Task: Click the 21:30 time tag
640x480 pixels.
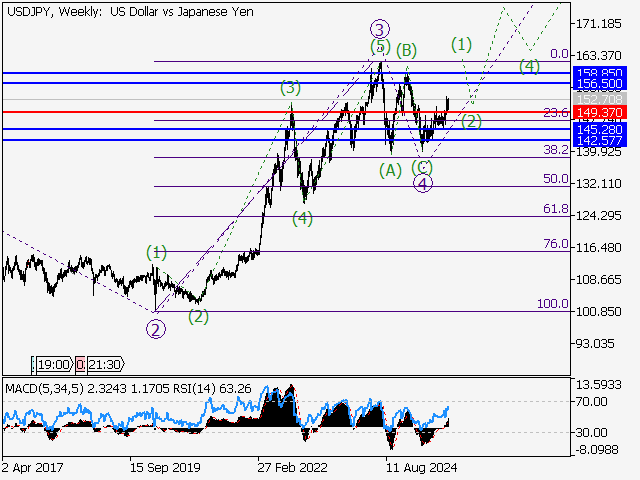Action: tap(105, 365)
